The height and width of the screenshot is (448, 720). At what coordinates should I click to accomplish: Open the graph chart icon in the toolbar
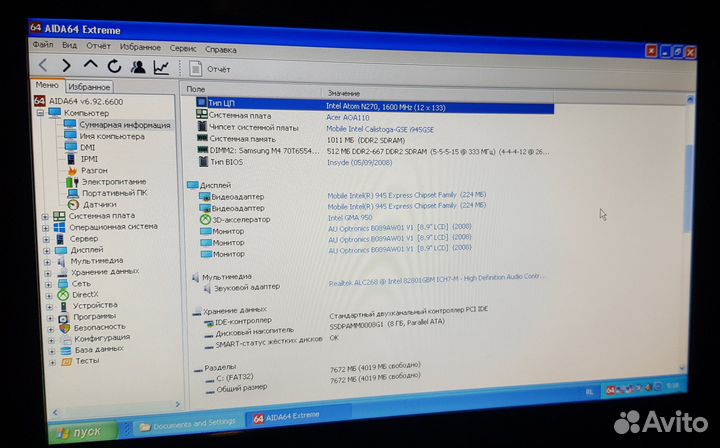(161, 68)
